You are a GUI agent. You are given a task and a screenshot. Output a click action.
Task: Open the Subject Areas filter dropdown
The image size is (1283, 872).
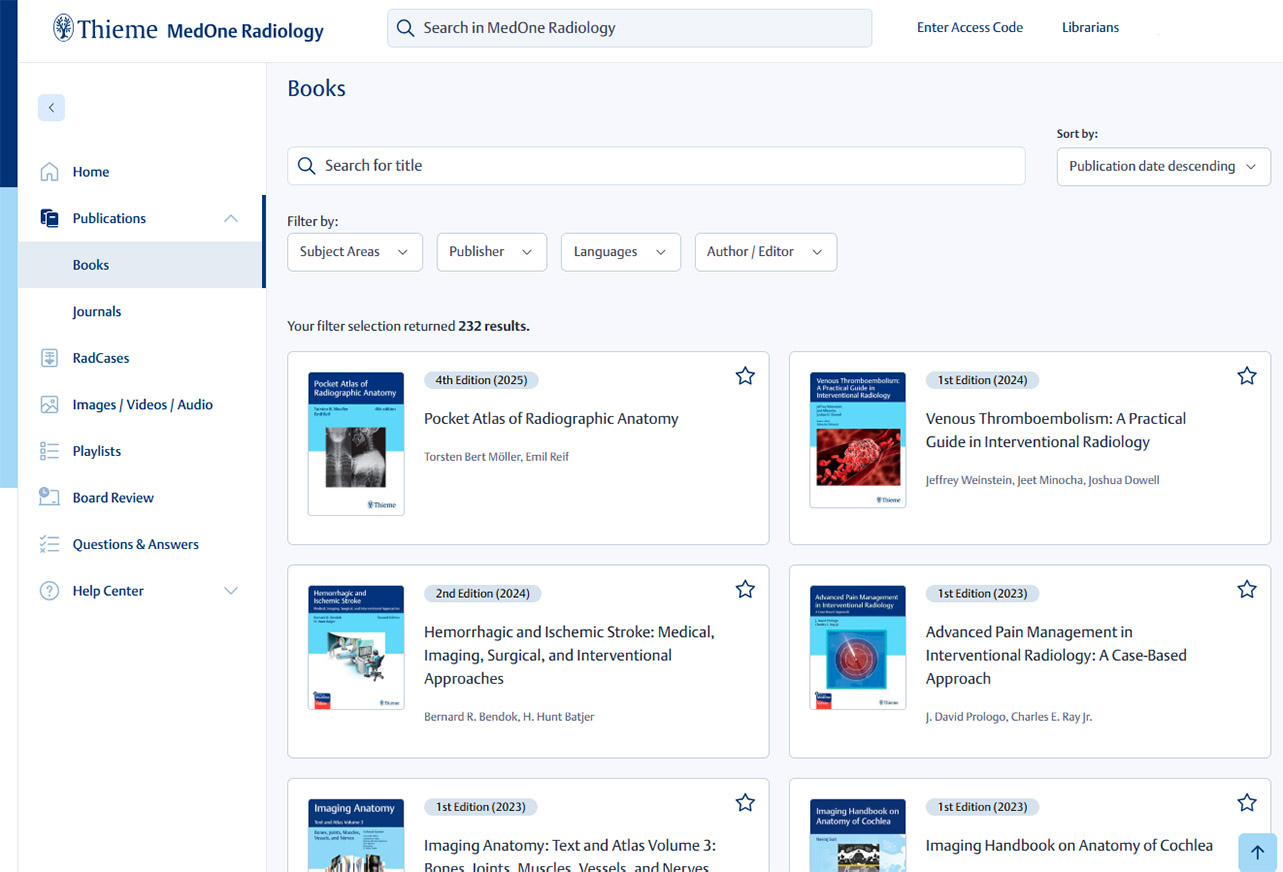click(x=354, y=252)
